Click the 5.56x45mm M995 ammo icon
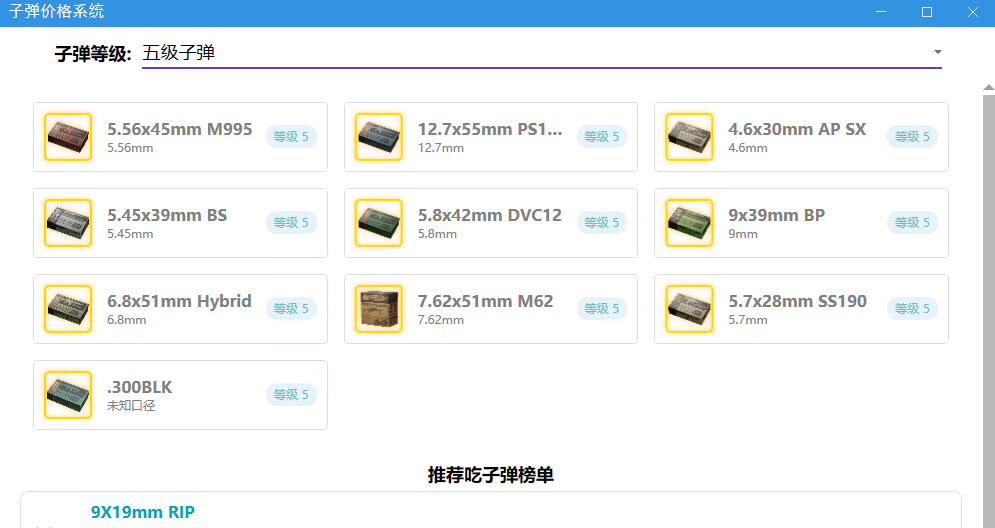The height and width of the screenshot is (528, 995). pos(68,137)
